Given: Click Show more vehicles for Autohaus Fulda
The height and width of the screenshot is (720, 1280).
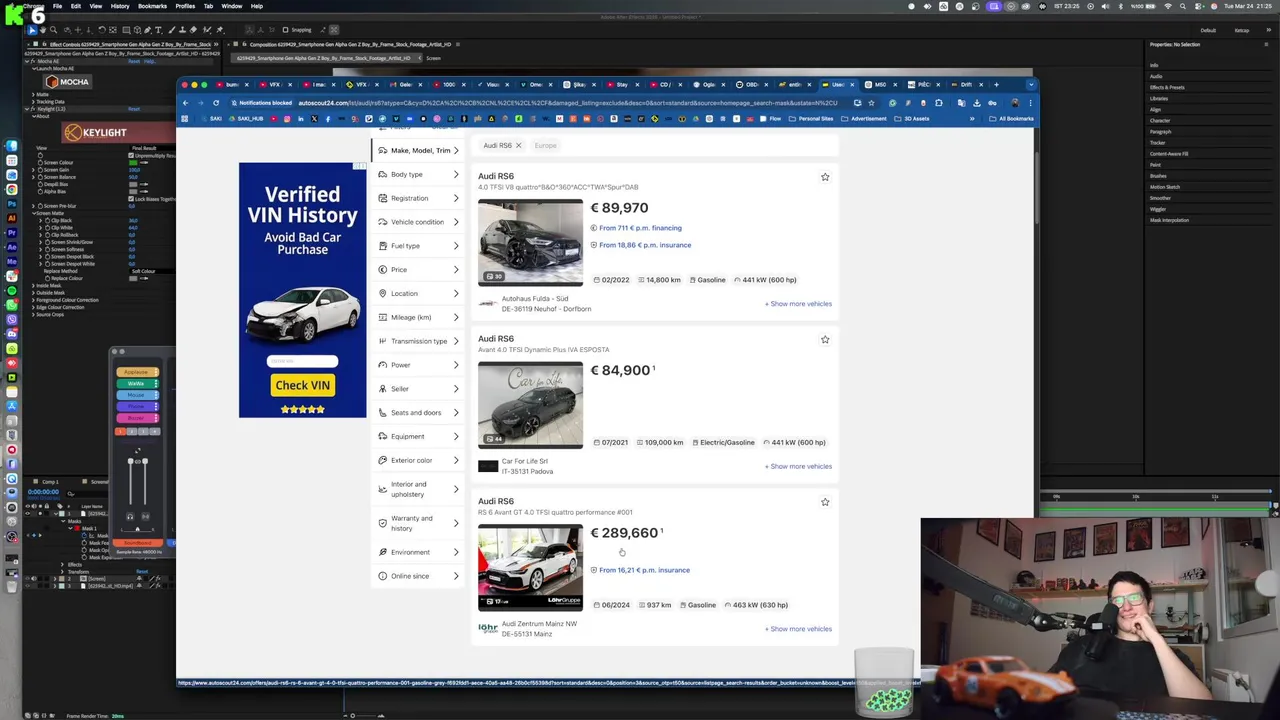Looking at the screenshot, I should 798,304.
